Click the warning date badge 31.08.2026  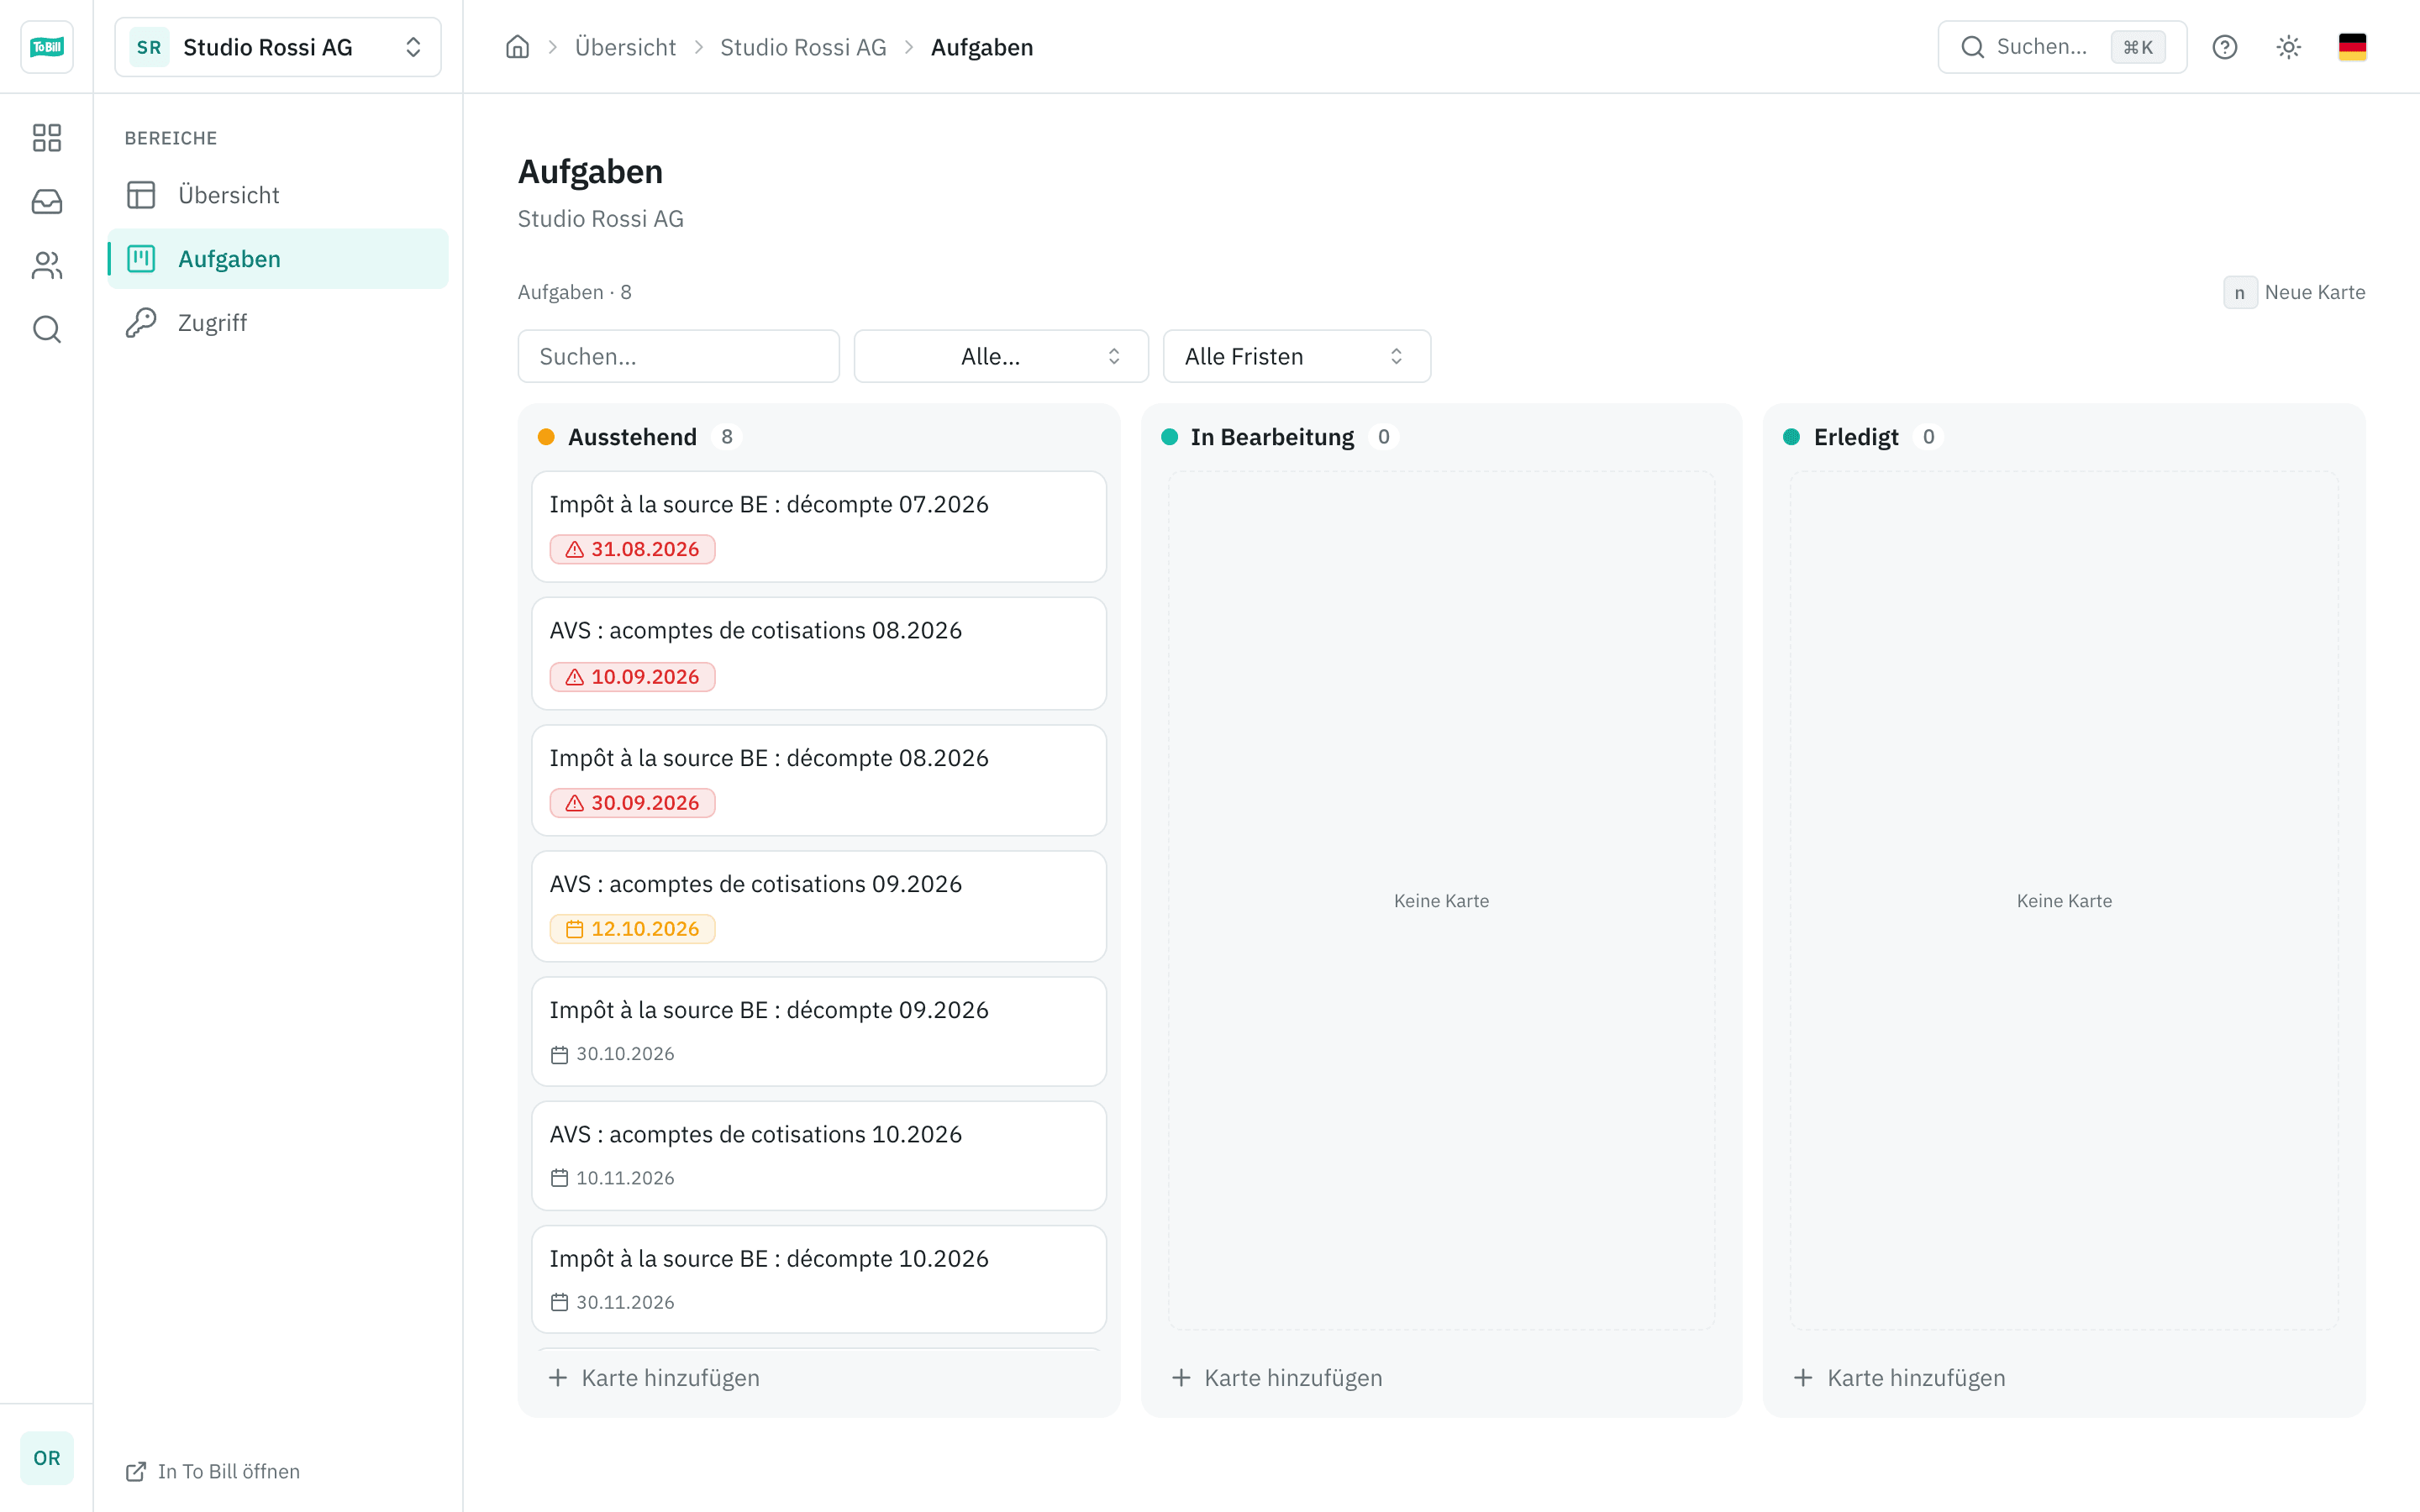632,549
